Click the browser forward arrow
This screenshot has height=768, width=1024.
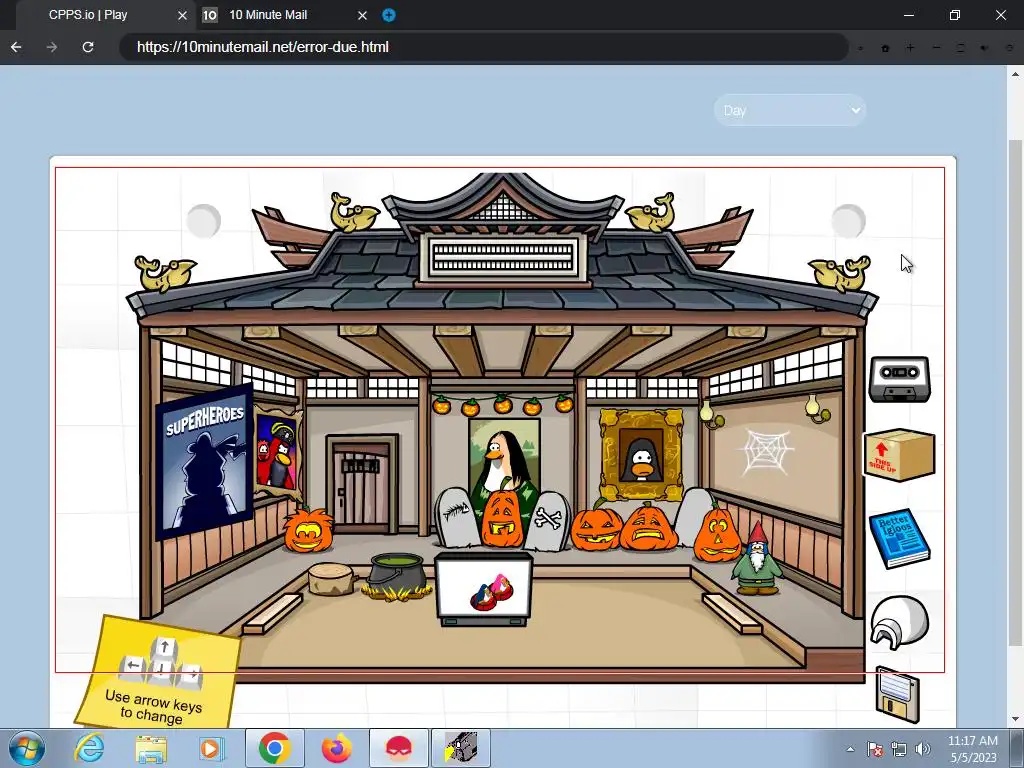(52, 47)
